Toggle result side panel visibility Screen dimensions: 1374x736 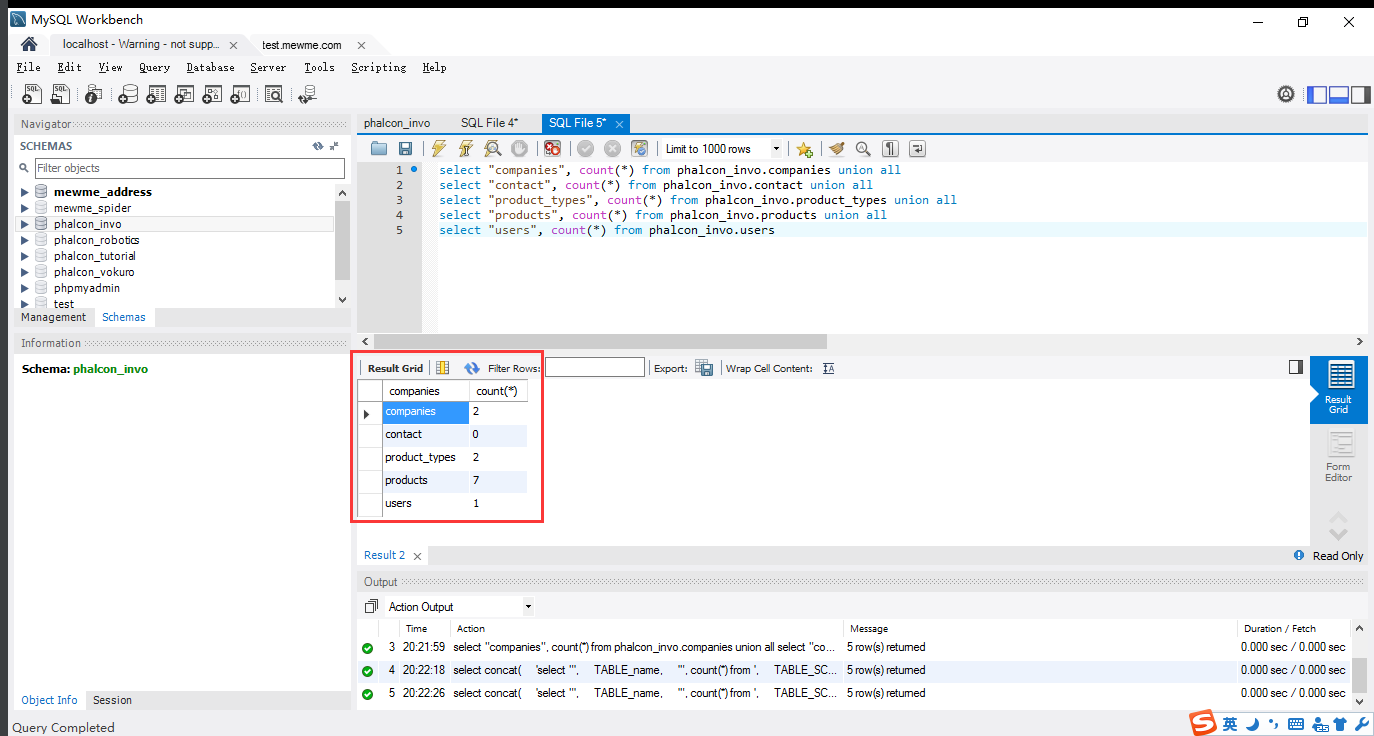point(1296,367)
